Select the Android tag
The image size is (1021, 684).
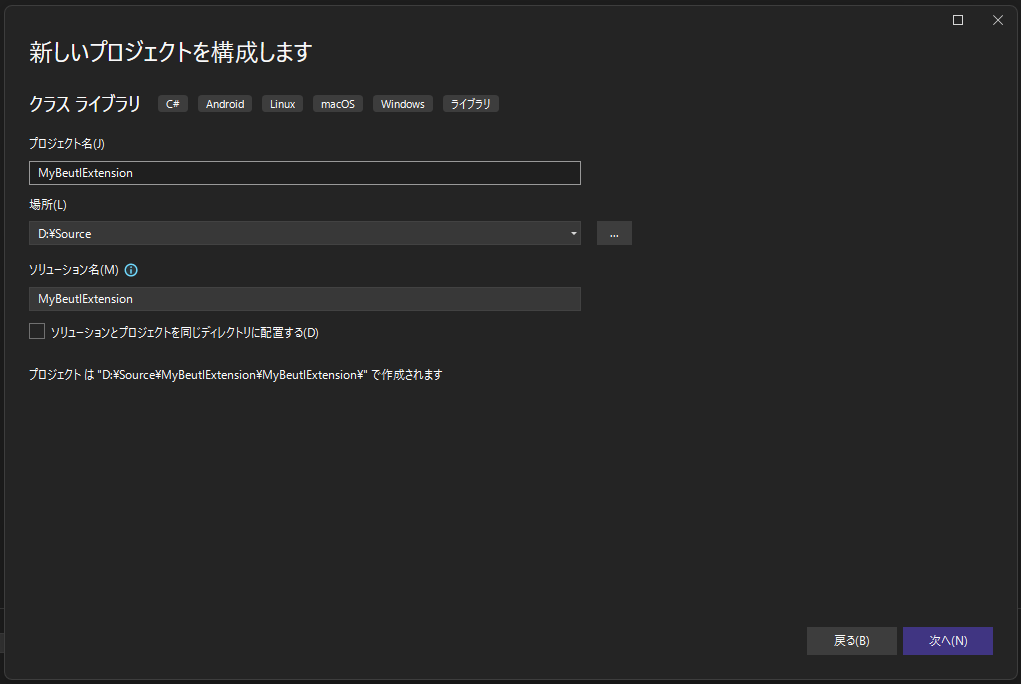click(224, 103)
